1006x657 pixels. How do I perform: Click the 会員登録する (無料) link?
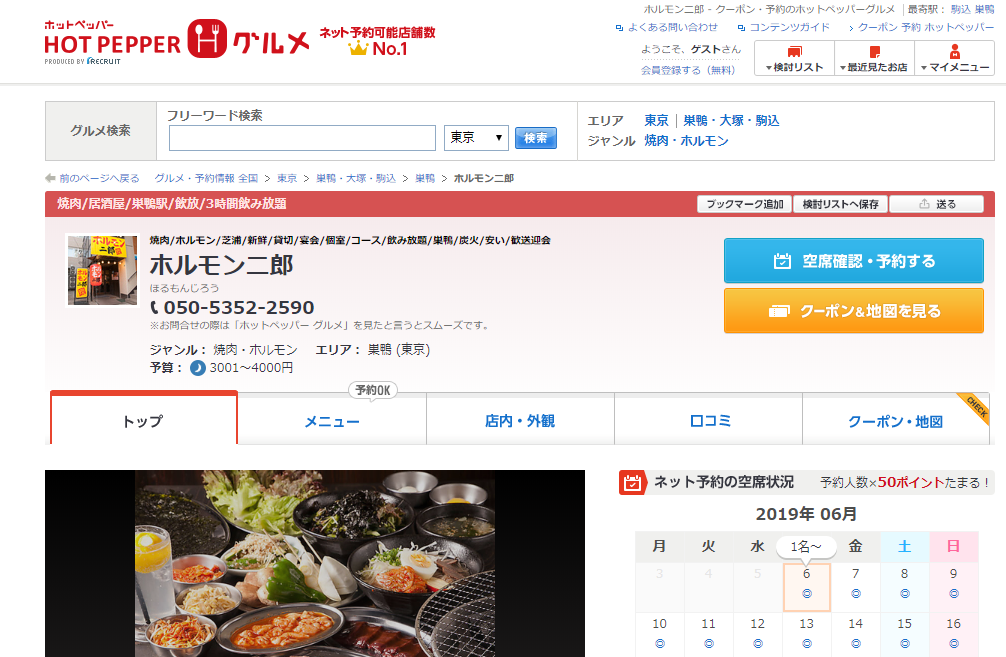pos(688,70)
